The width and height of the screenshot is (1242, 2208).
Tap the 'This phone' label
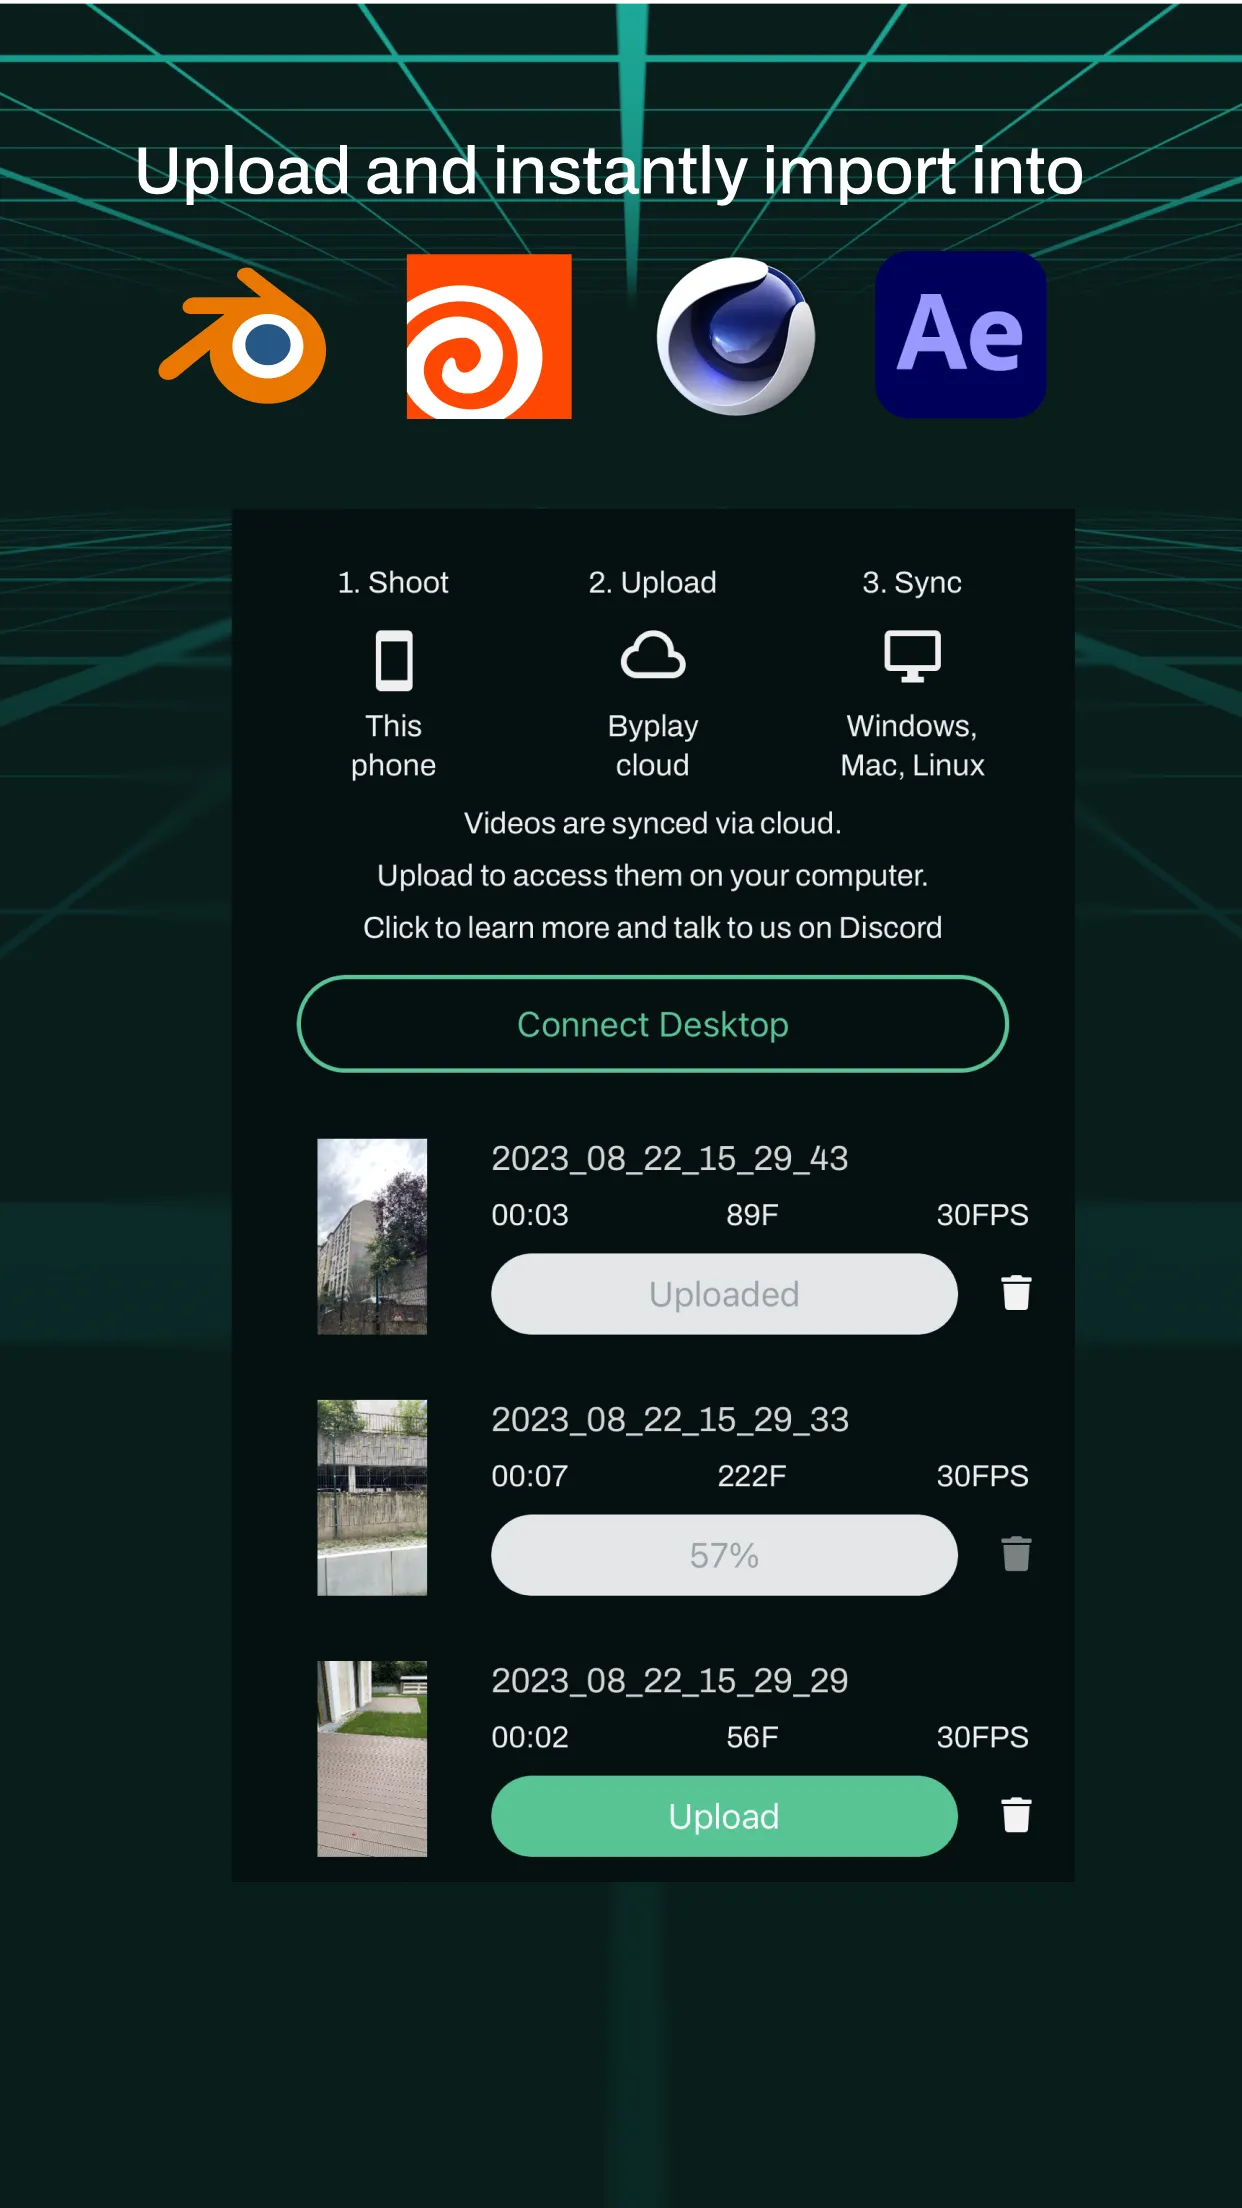tap(393, 745)
